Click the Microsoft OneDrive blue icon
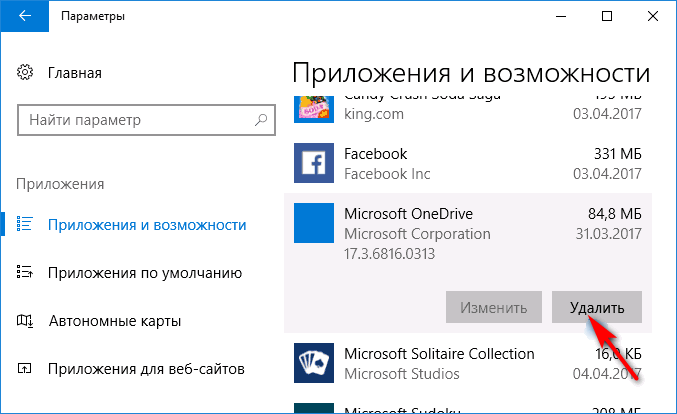 [x=314, y=223]
